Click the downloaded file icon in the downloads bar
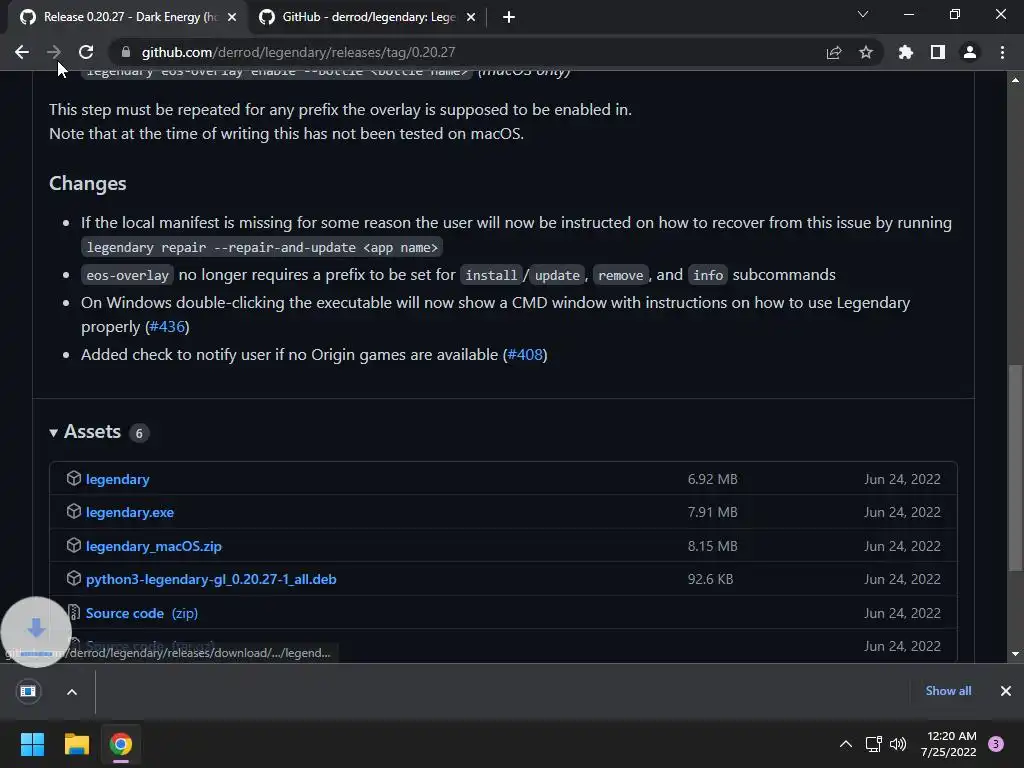The height and width of the screenshot is (768, 1024). (28, 691)
